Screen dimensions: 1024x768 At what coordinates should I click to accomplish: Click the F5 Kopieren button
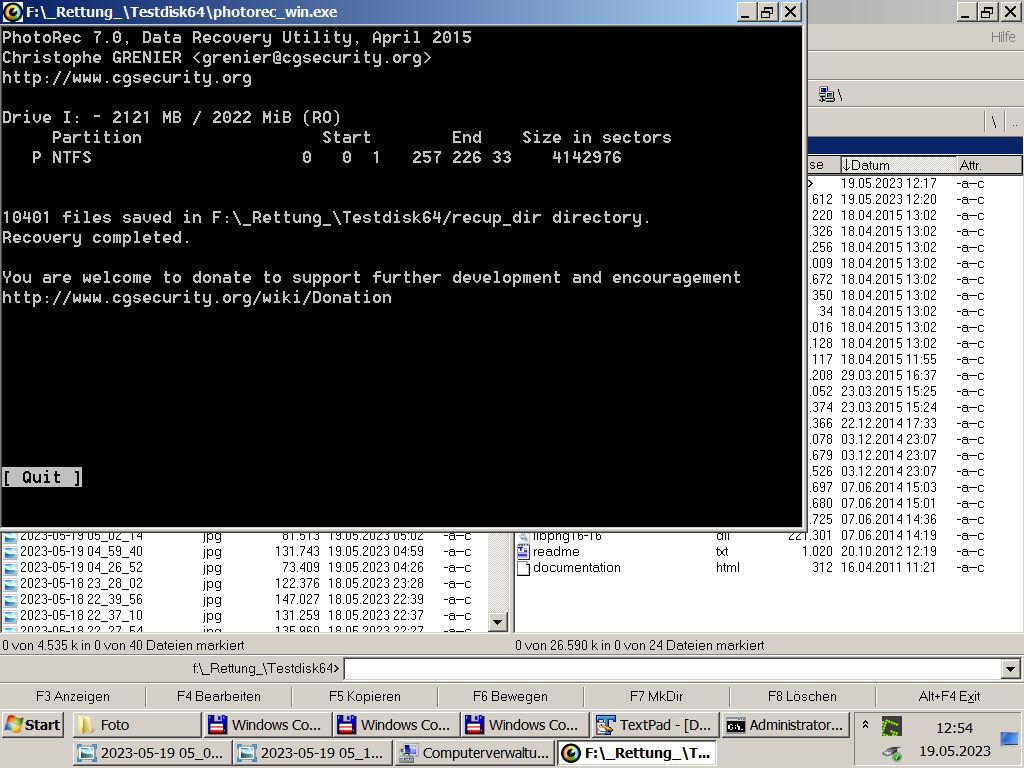364,696
